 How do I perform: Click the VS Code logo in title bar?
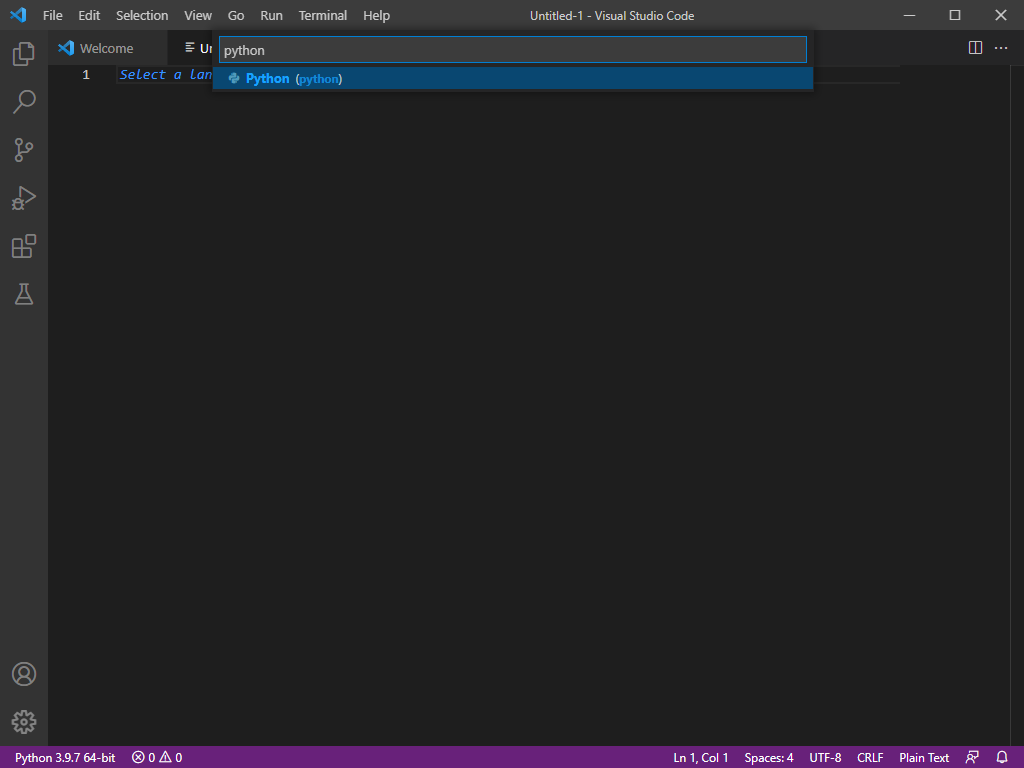18,14
